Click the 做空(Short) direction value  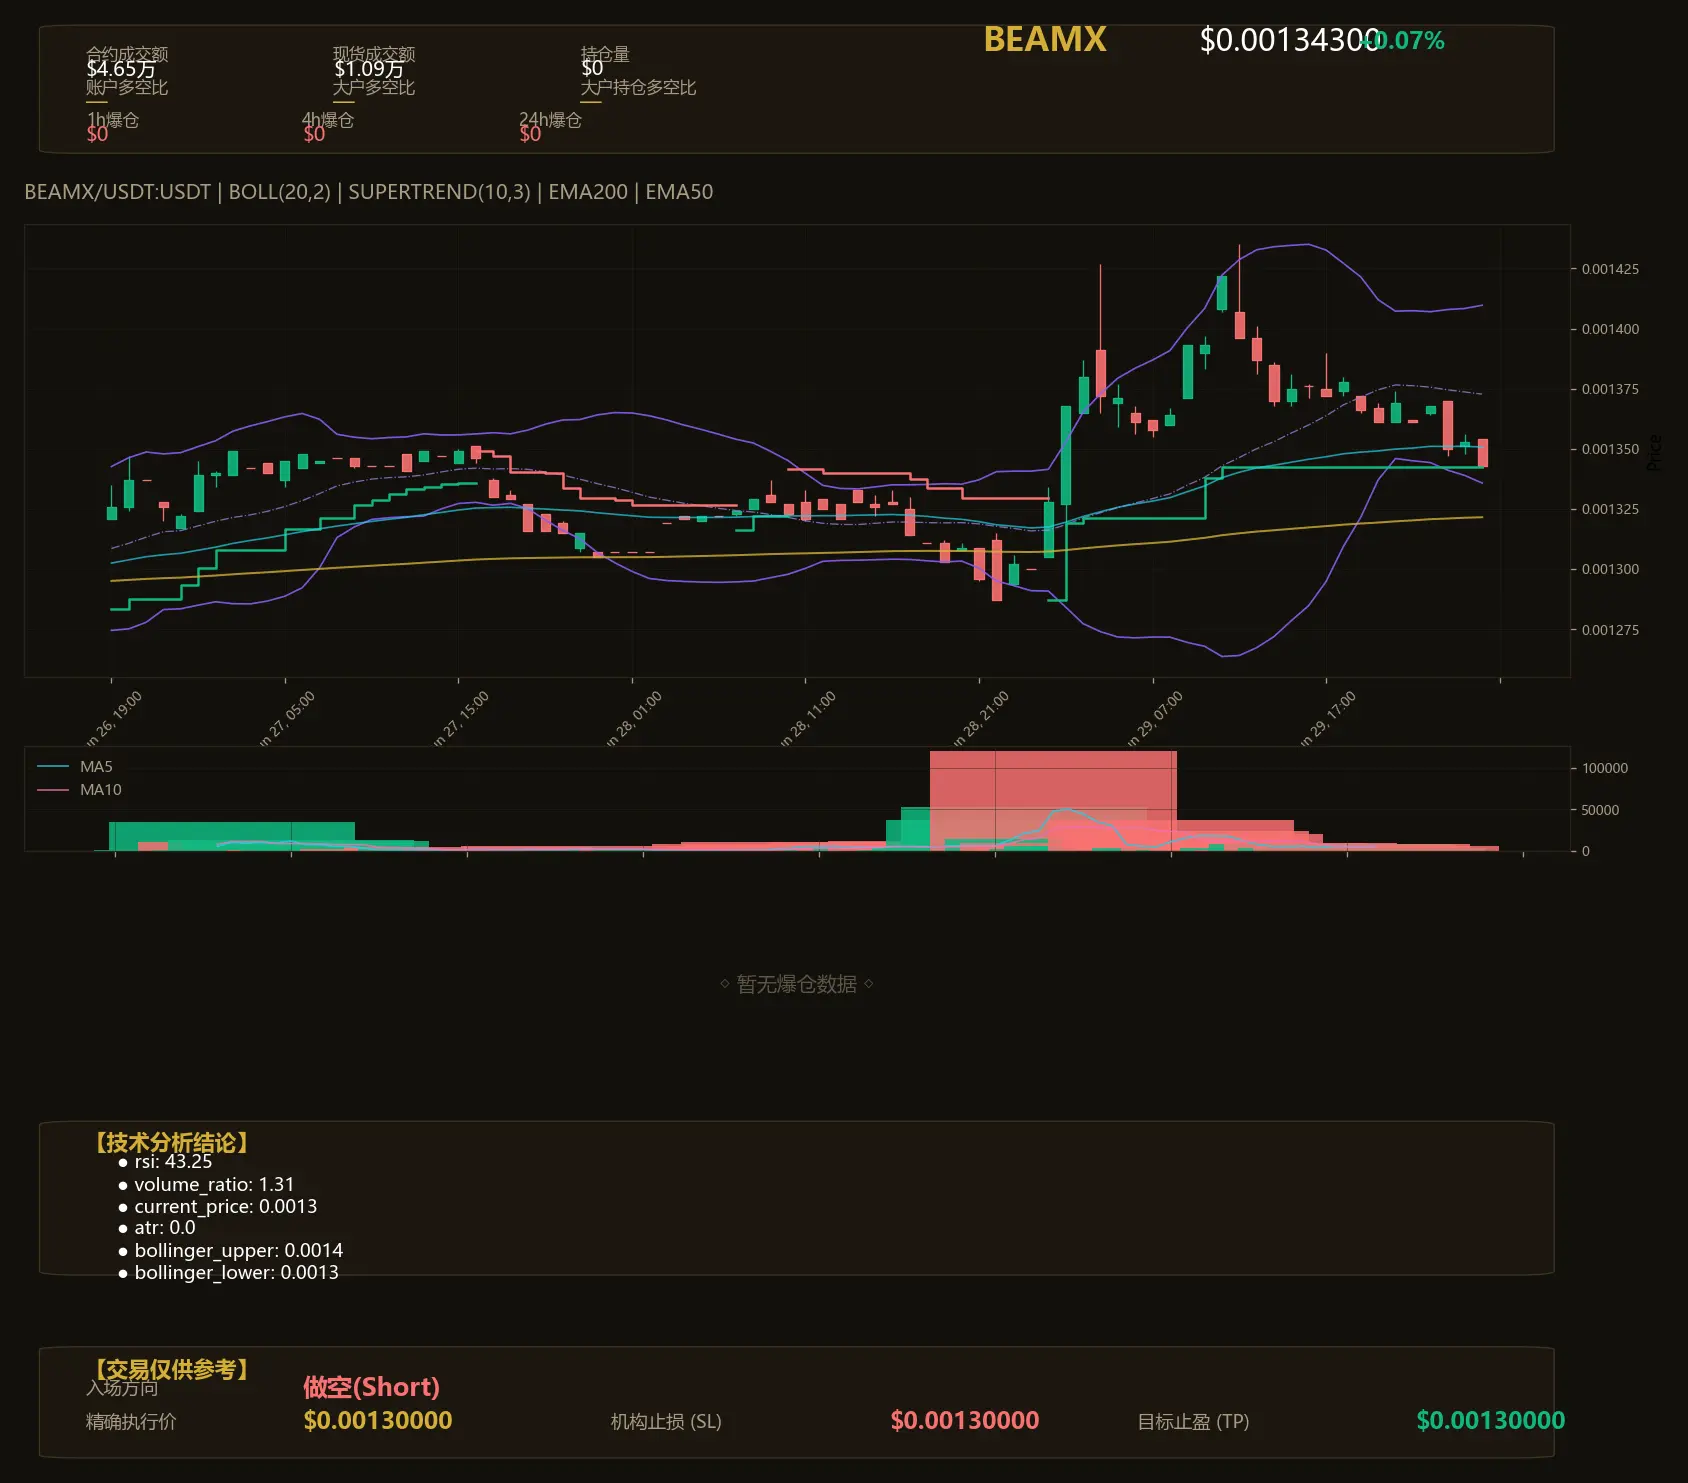371,1387
